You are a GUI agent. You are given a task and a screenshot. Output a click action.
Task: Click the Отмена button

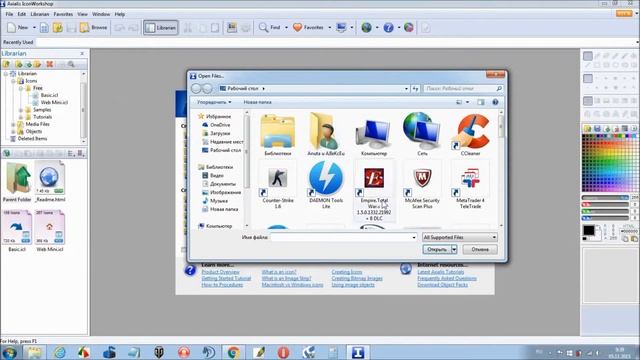point(480,249)
